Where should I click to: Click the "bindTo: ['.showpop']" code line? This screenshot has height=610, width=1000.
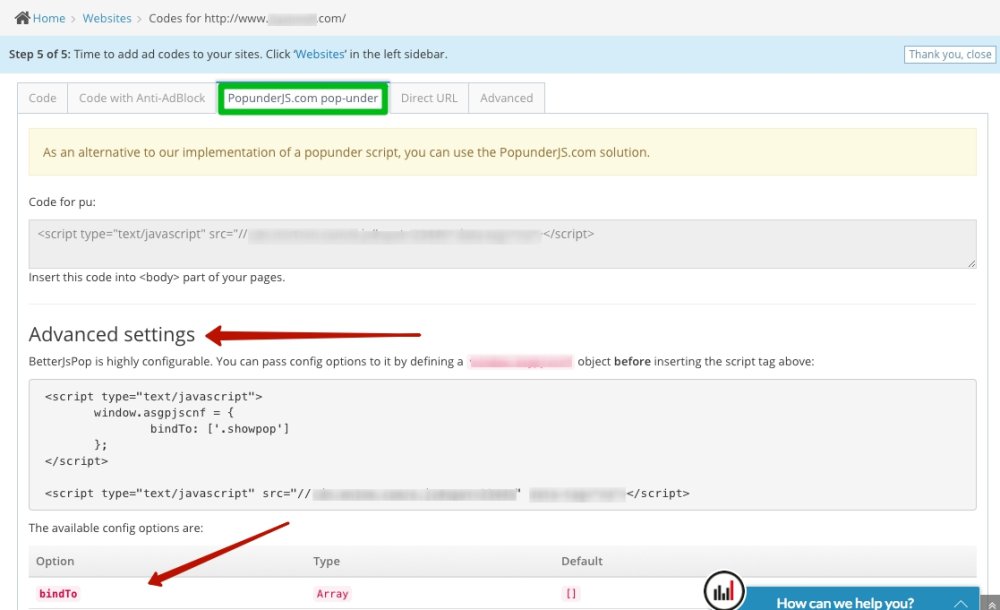point(219,429)
